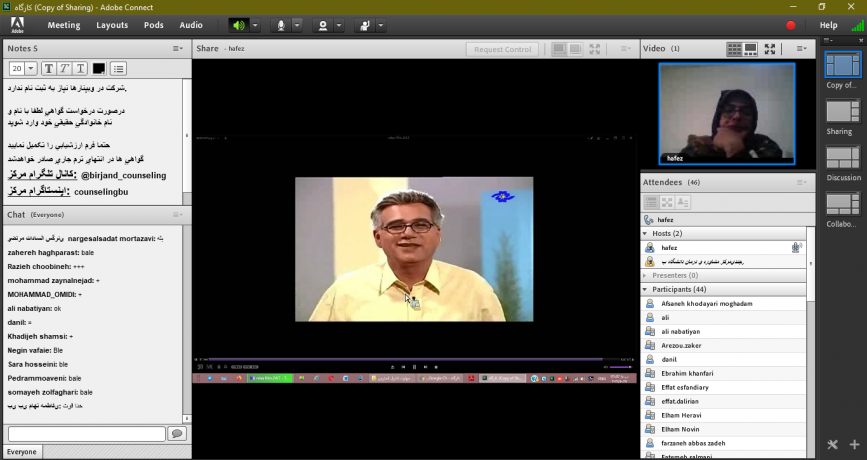
Task: Open the Help menu
Action: click(x=828, y=25)
